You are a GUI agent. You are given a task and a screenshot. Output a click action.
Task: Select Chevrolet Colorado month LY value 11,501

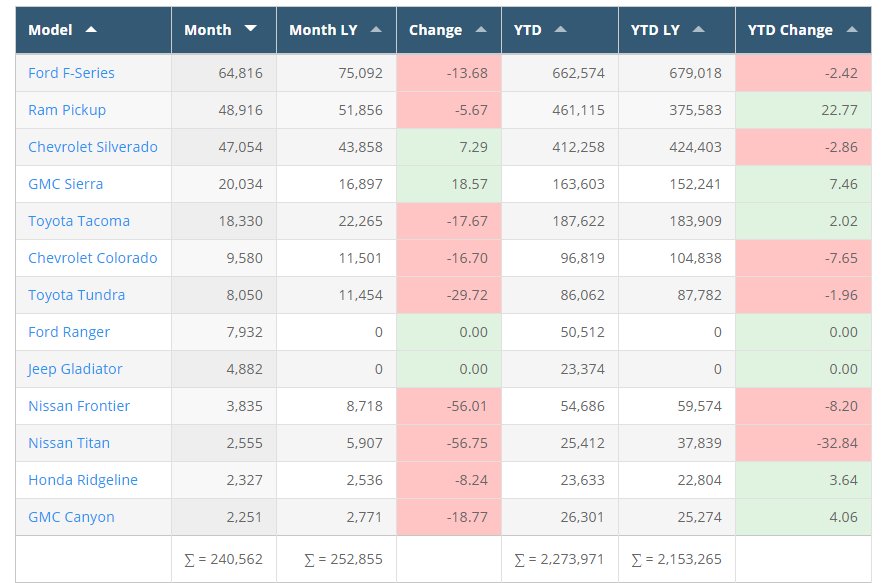pos(361,258)
